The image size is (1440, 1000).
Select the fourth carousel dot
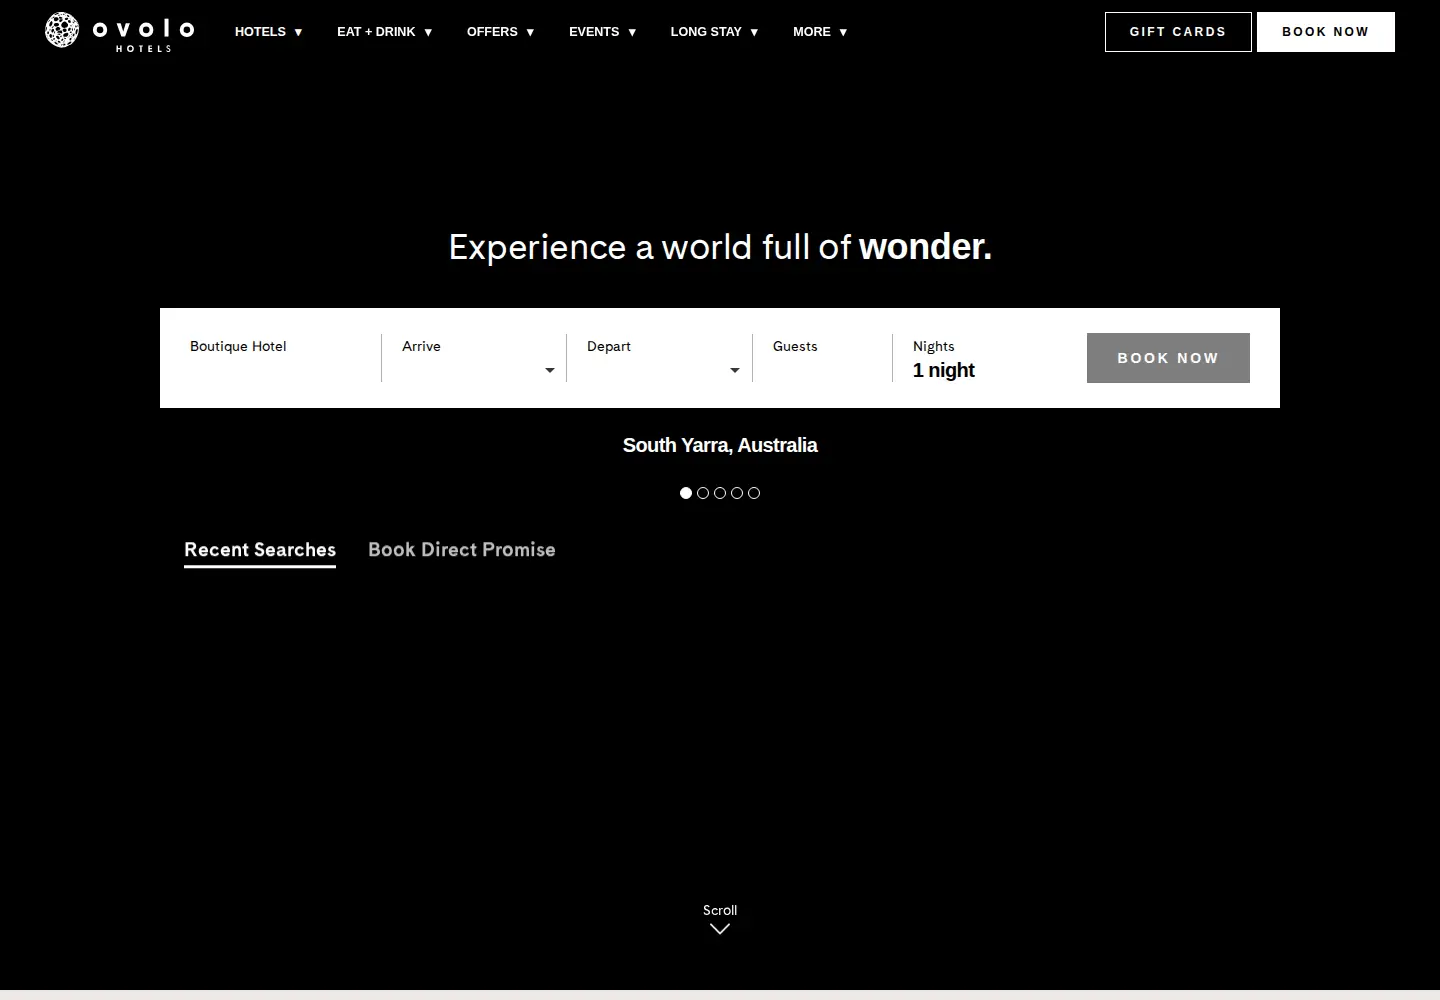coord(737,493)
